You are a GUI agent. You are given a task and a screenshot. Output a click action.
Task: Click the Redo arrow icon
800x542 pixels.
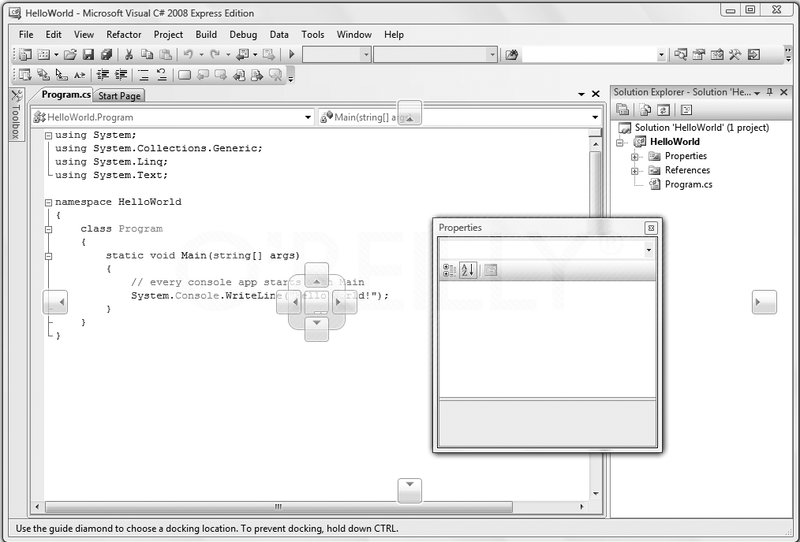click(215, 54)
